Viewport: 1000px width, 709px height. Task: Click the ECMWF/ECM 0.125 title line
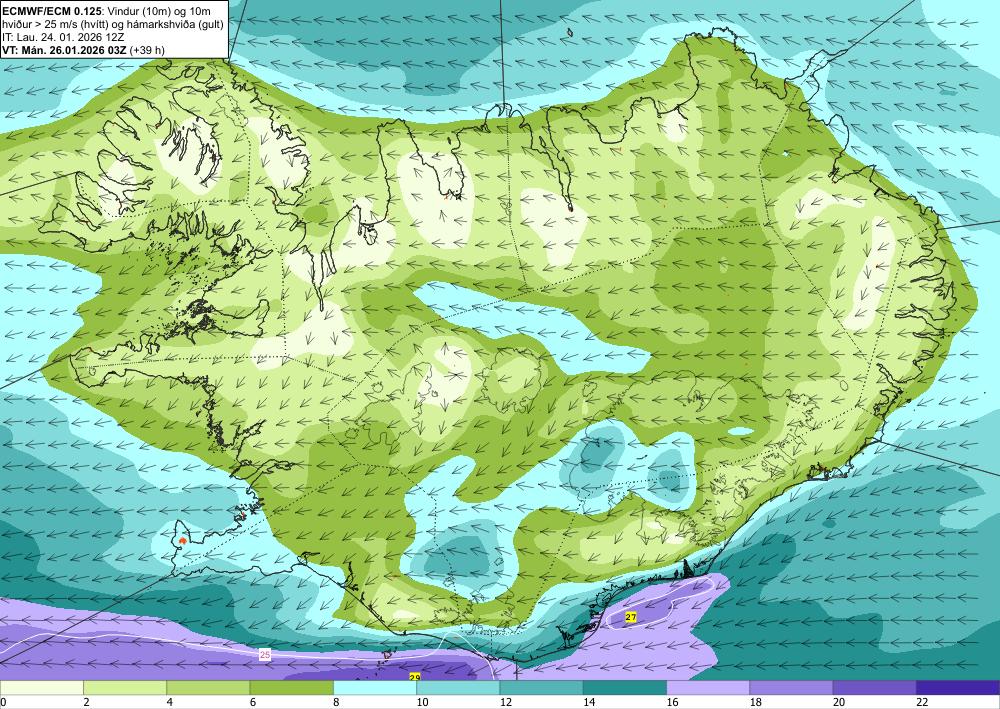pyautogui.click(x=107, y=10)
